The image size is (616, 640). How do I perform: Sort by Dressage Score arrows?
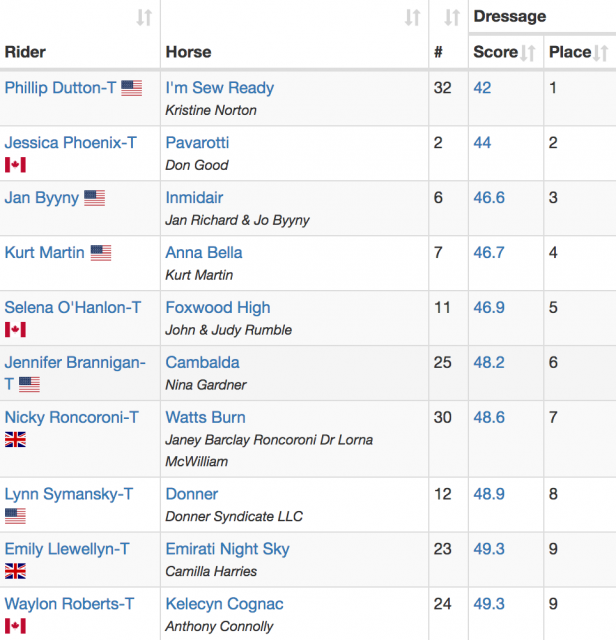(528, 53)
